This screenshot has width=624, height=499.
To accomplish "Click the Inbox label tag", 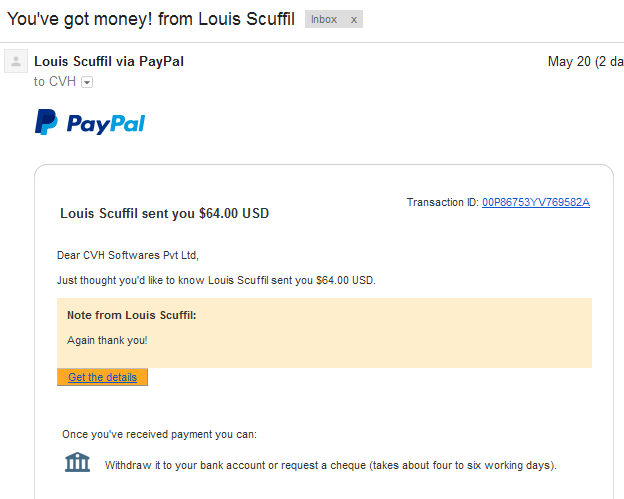I will tap(324, 19).
